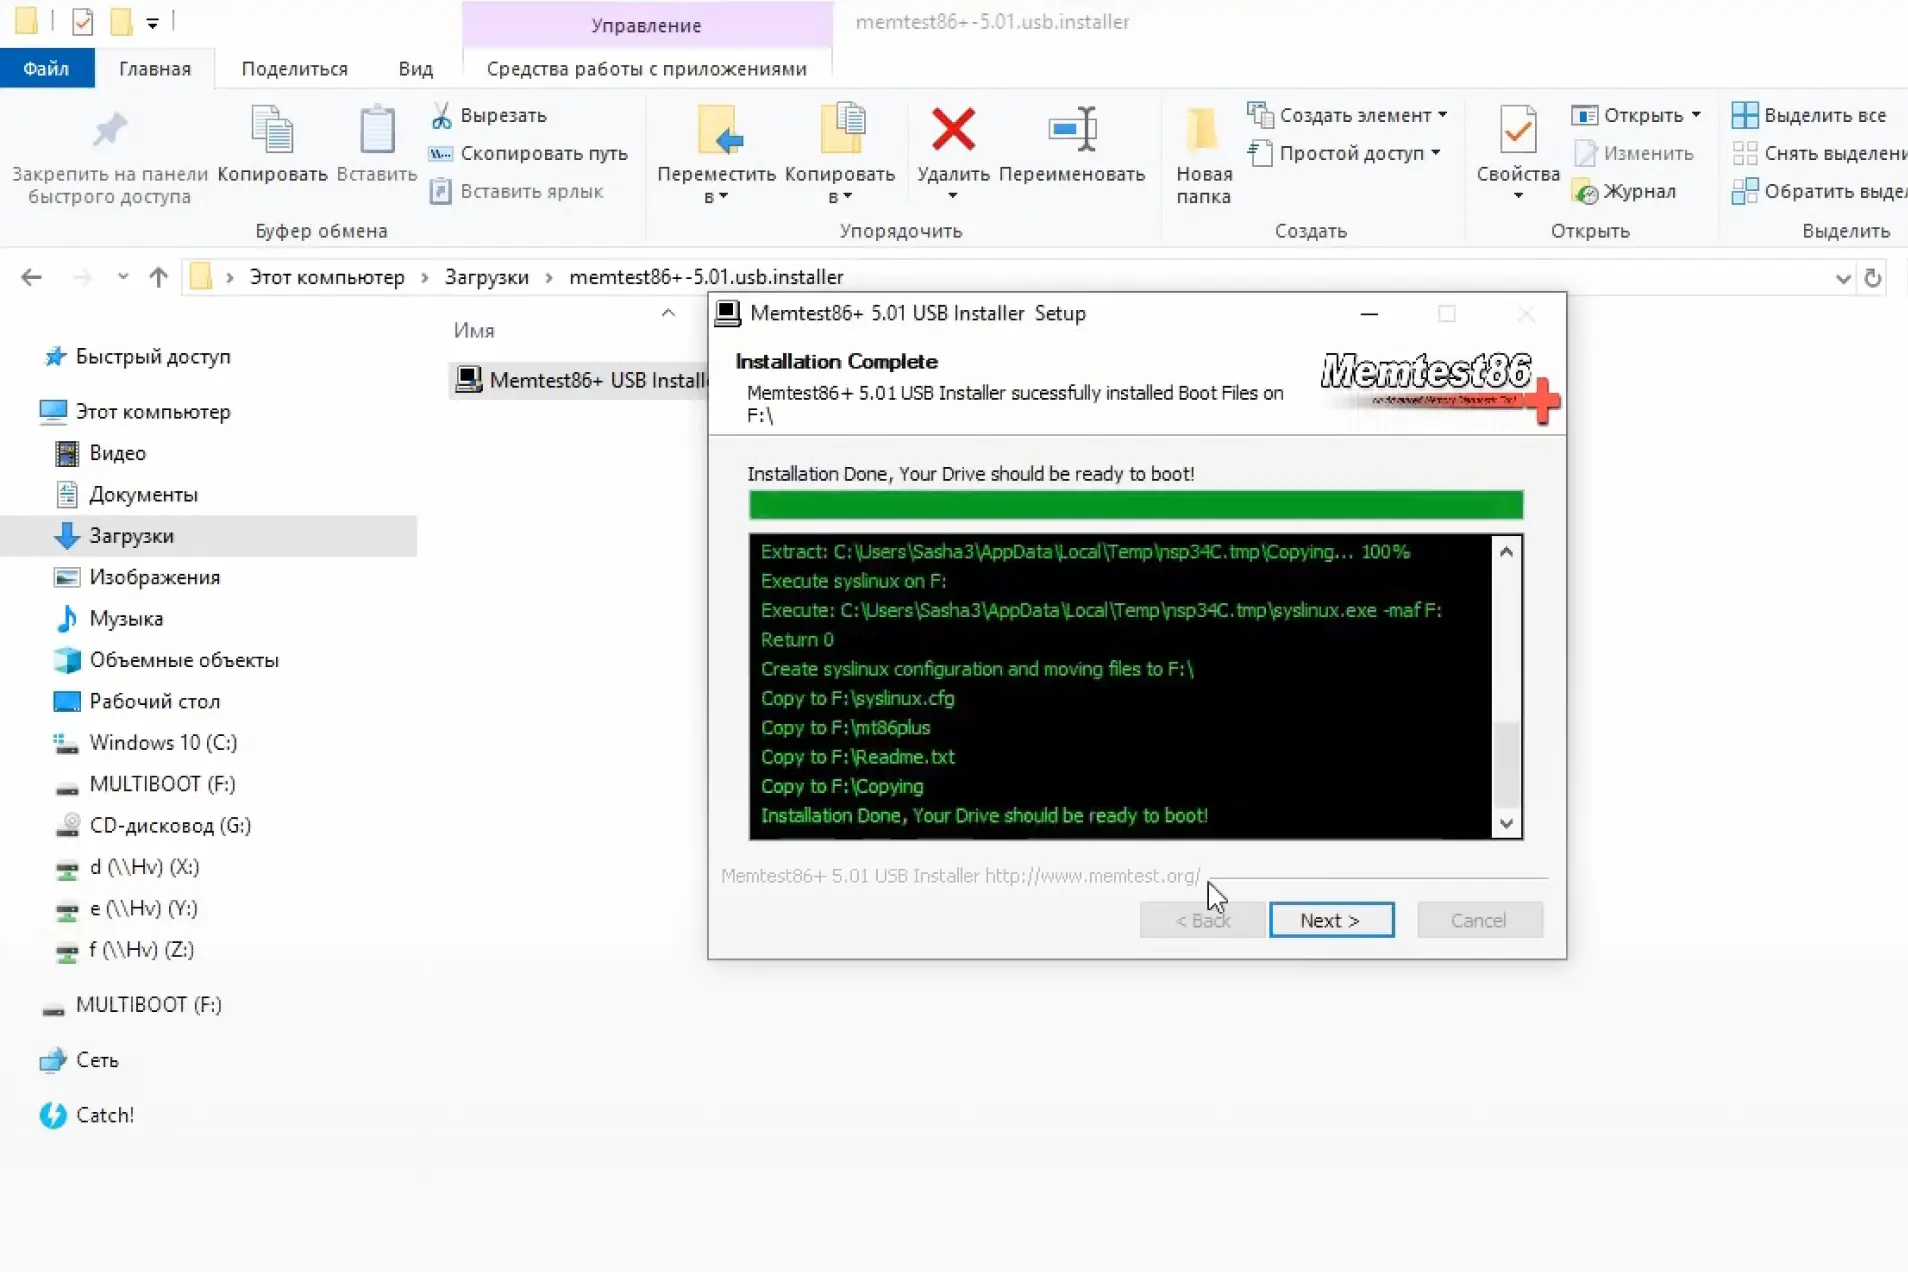Open Properties (Свойства) icon in ribbon

coord(1517,130)
